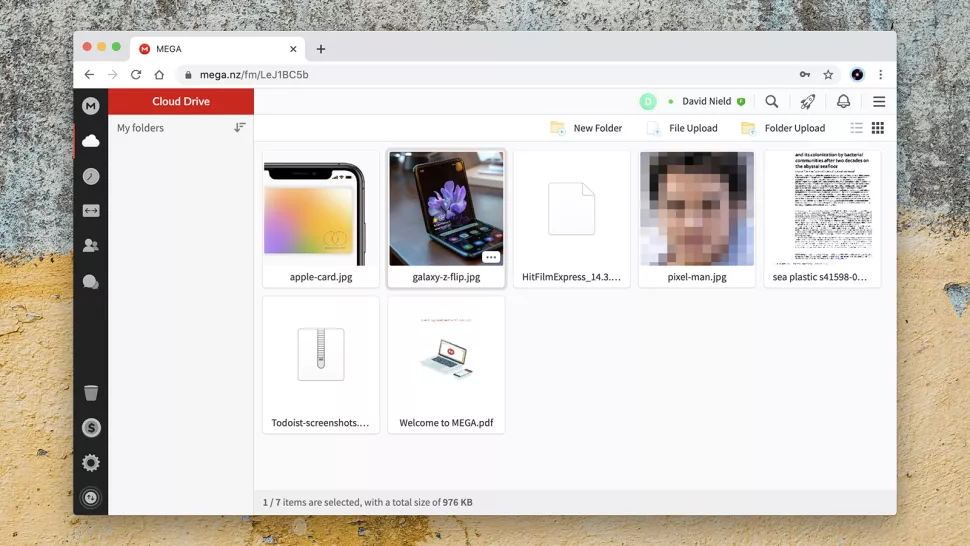Click the browser forward arrow

click(x=113, y=74)
